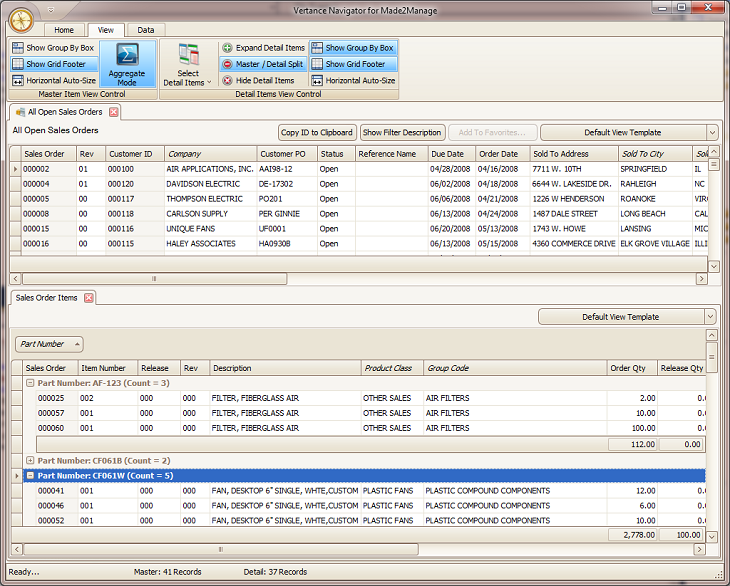730x586 pixels.
Task: Click Add To Favorites button
Action: point(492,132)
